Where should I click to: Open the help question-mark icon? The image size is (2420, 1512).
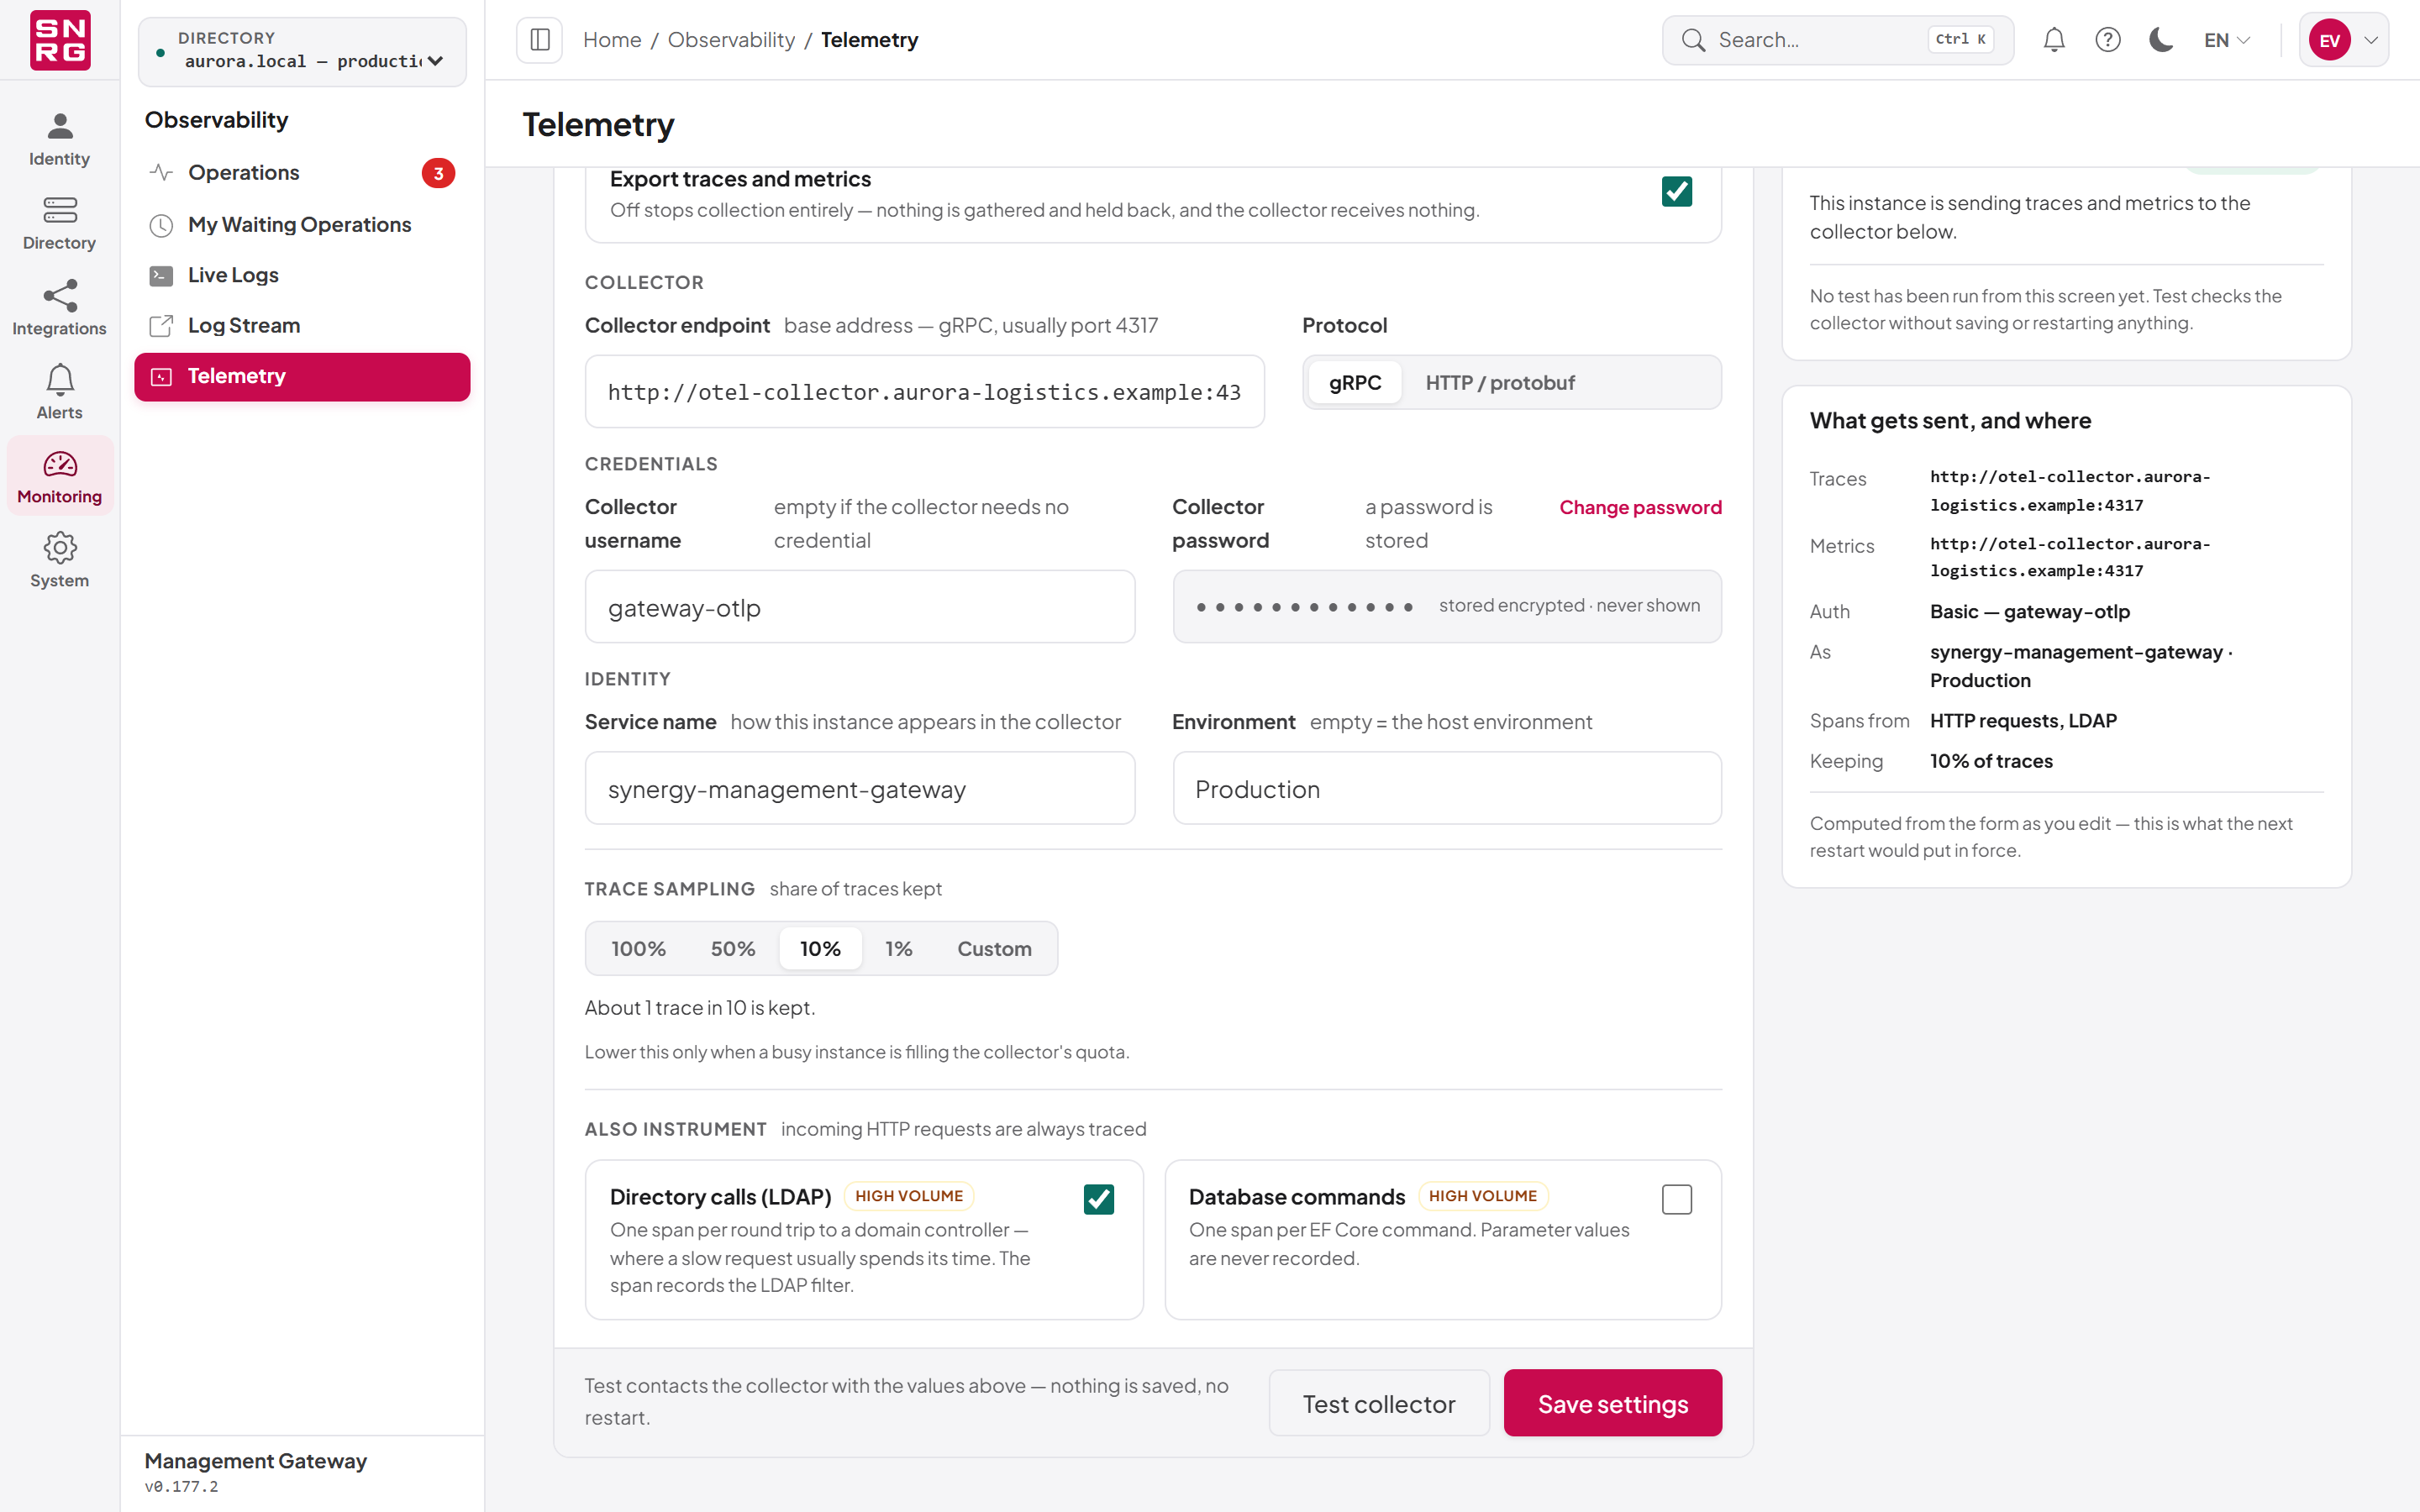(2107, 40)
